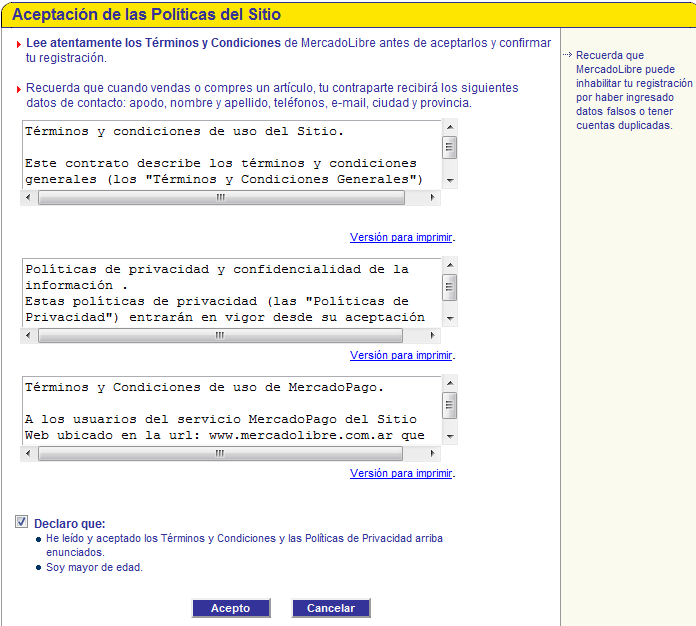Open 'Versión para imprimir' link under Términos del Sitio
The width and height of the screenshot is (696, 626).
(x=401, y=237)
